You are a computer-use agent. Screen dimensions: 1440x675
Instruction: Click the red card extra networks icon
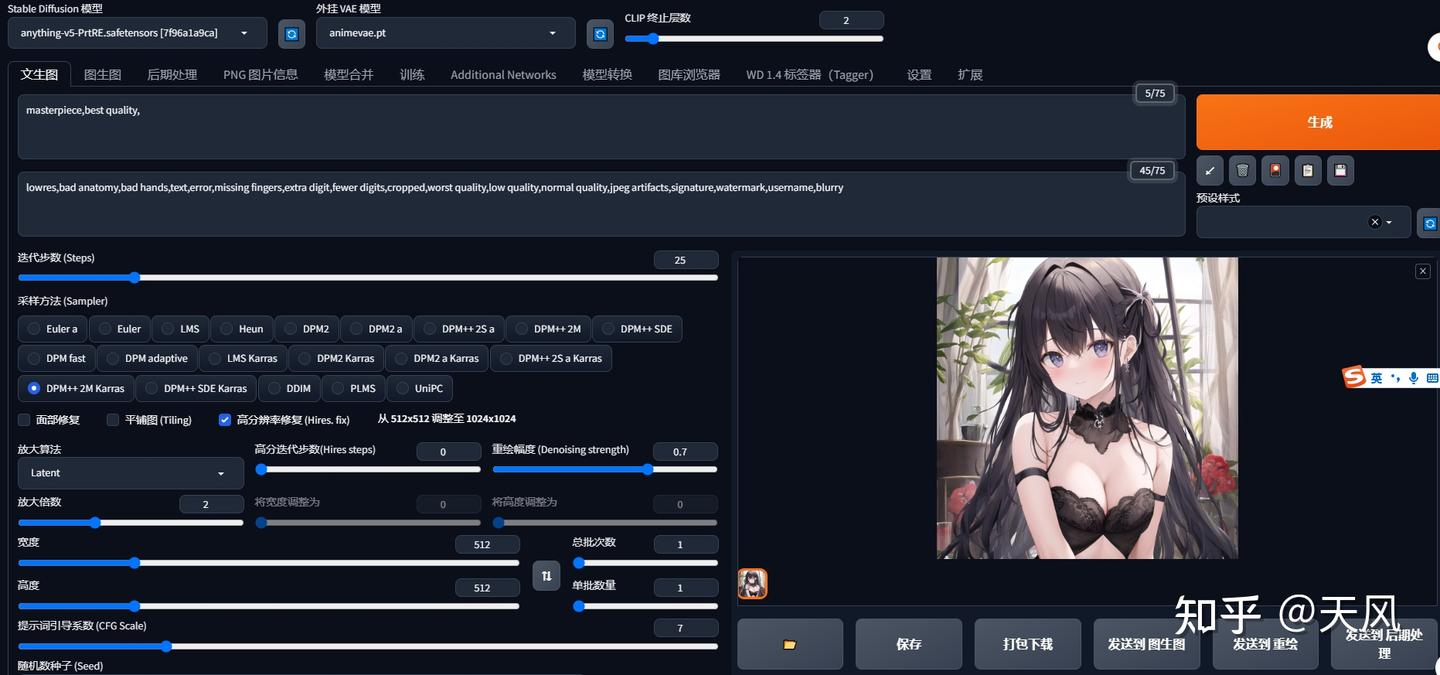(1275, 171)
